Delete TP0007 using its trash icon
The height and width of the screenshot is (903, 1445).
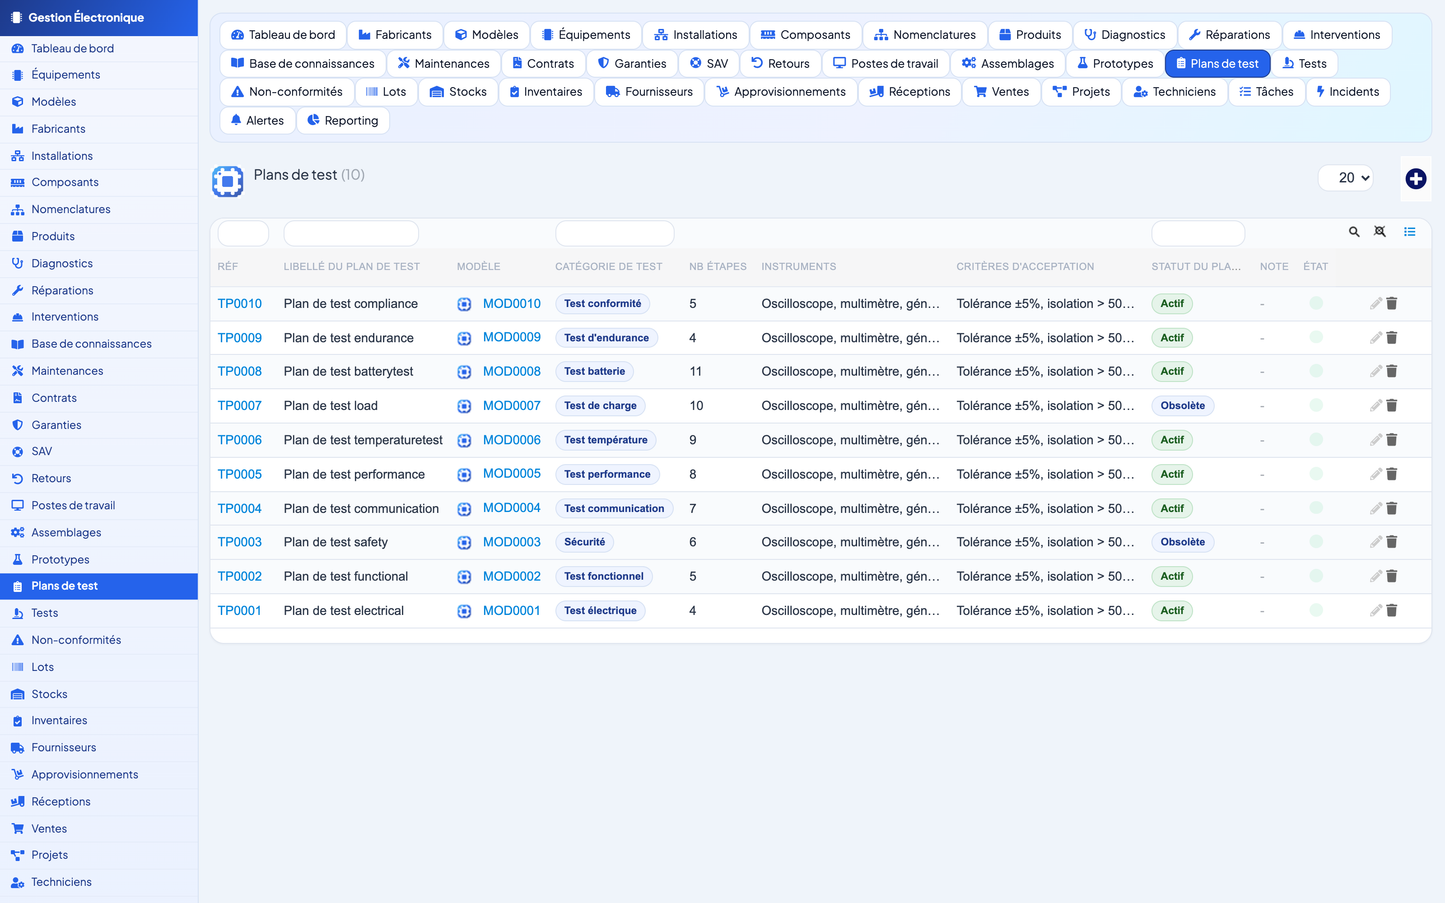tap(1391, 405)
